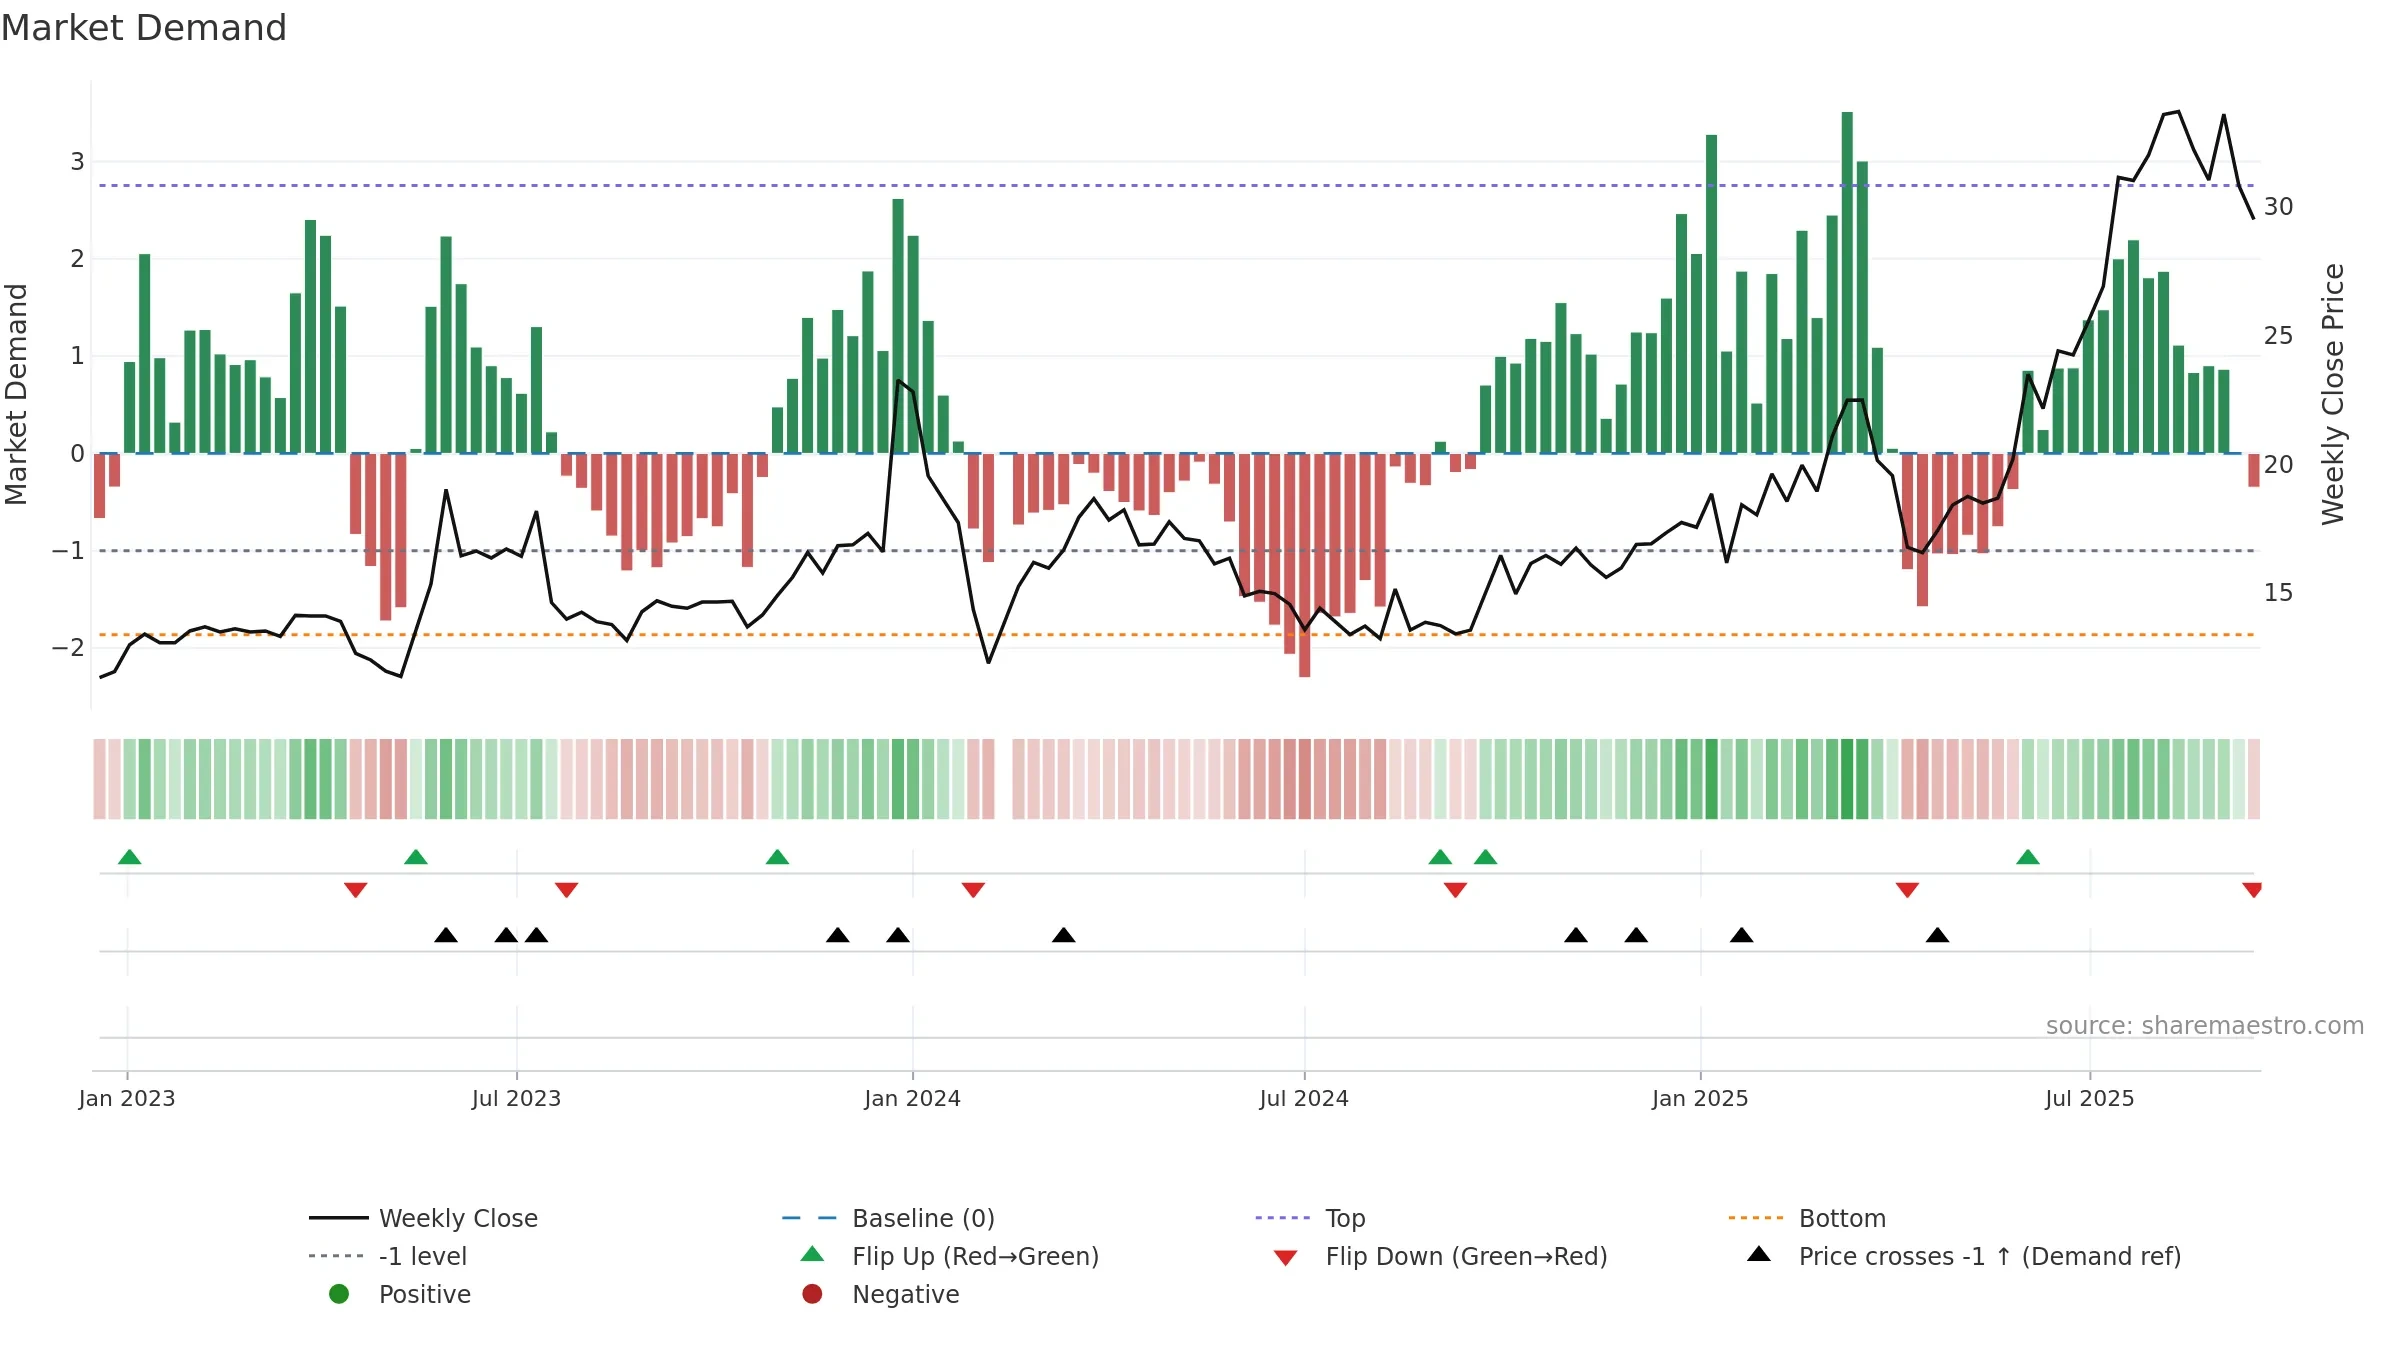Click the Jul 2025 axis label
The height and width of the screenshot is (1350, 2400).
point(2090,1099)
